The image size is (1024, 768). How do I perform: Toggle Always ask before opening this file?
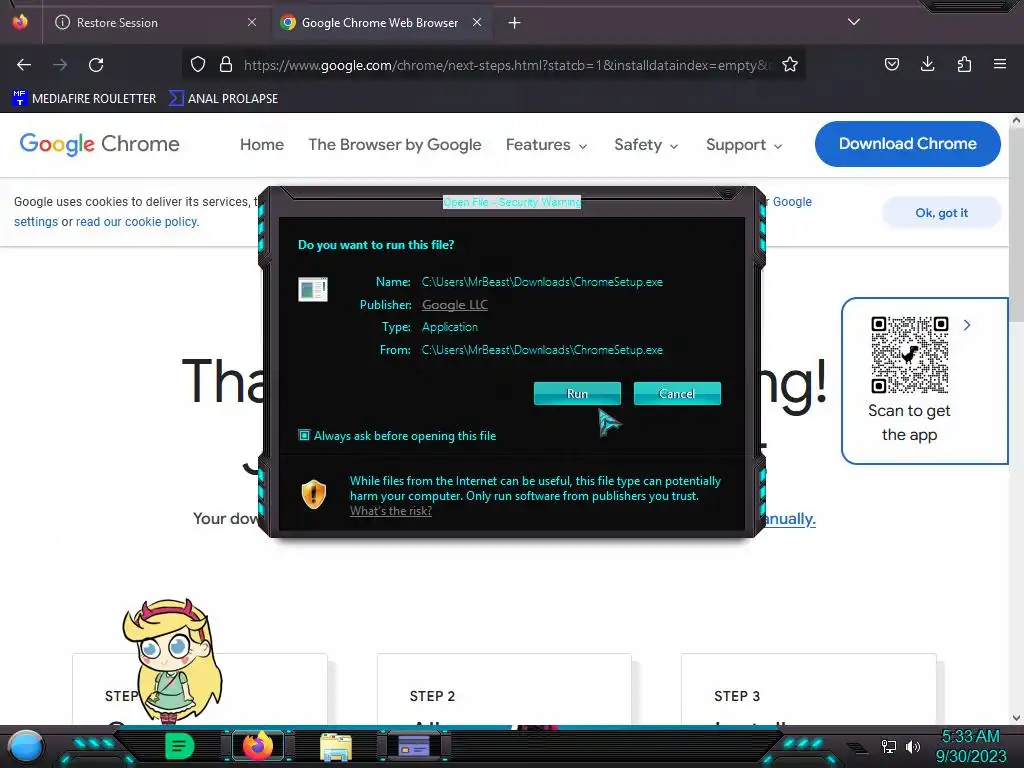click(x=304, y=435)
